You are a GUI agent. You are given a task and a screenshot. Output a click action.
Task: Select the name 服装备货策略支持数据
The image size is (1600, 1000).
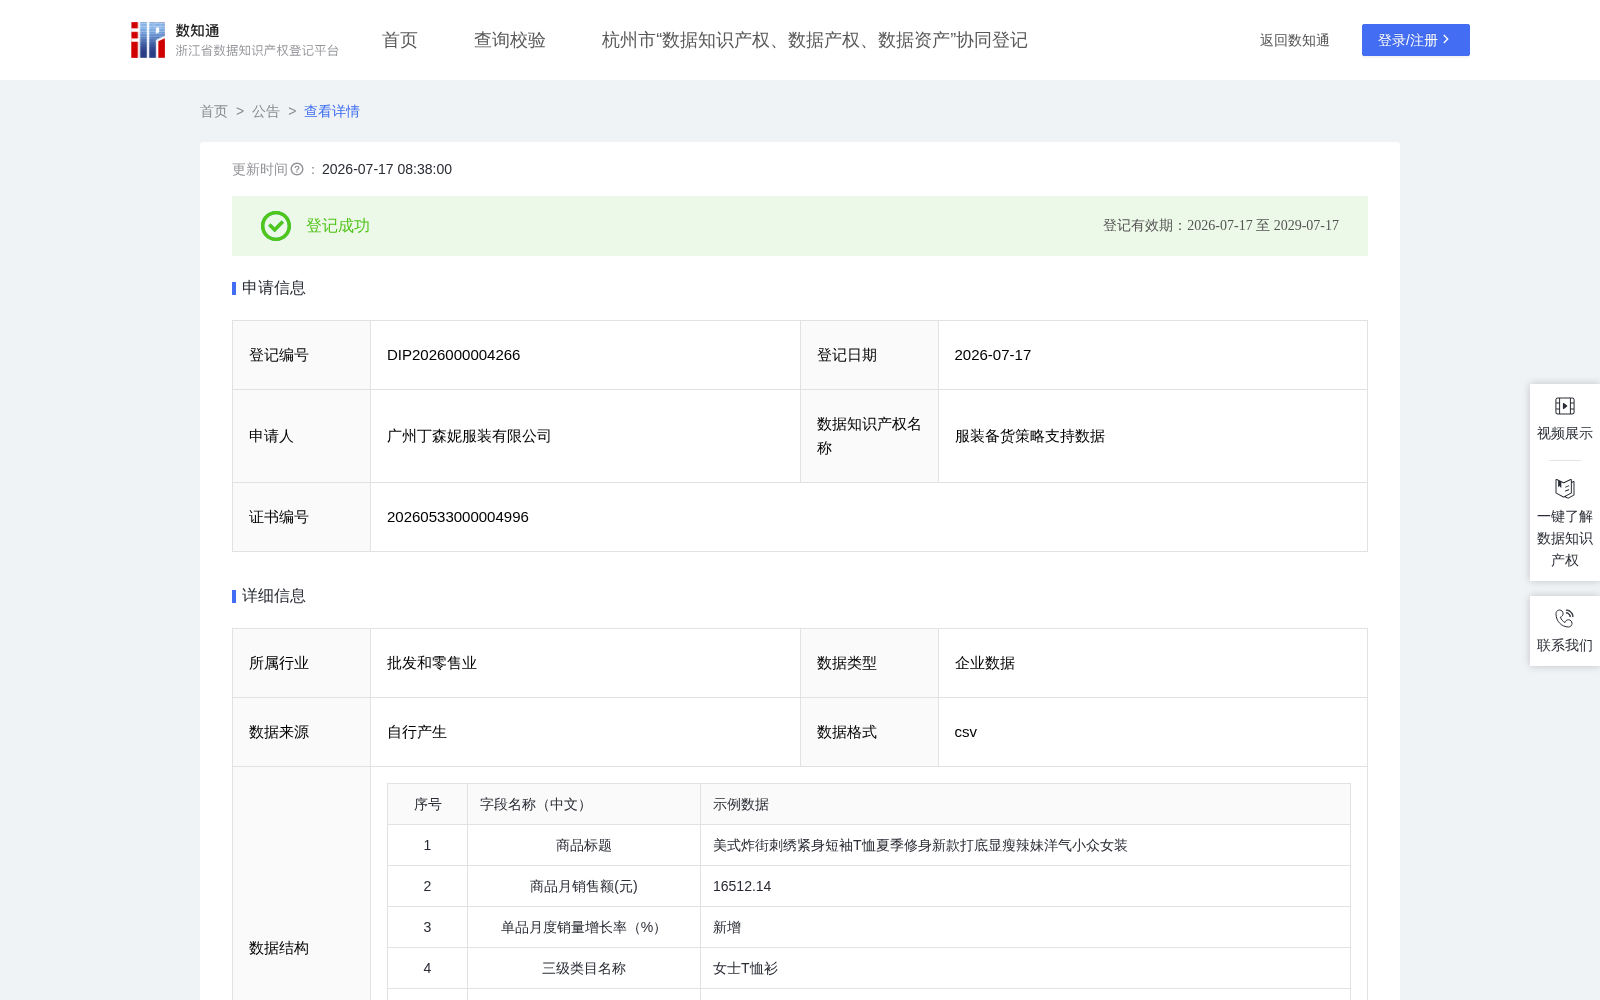pos(1029,436)
